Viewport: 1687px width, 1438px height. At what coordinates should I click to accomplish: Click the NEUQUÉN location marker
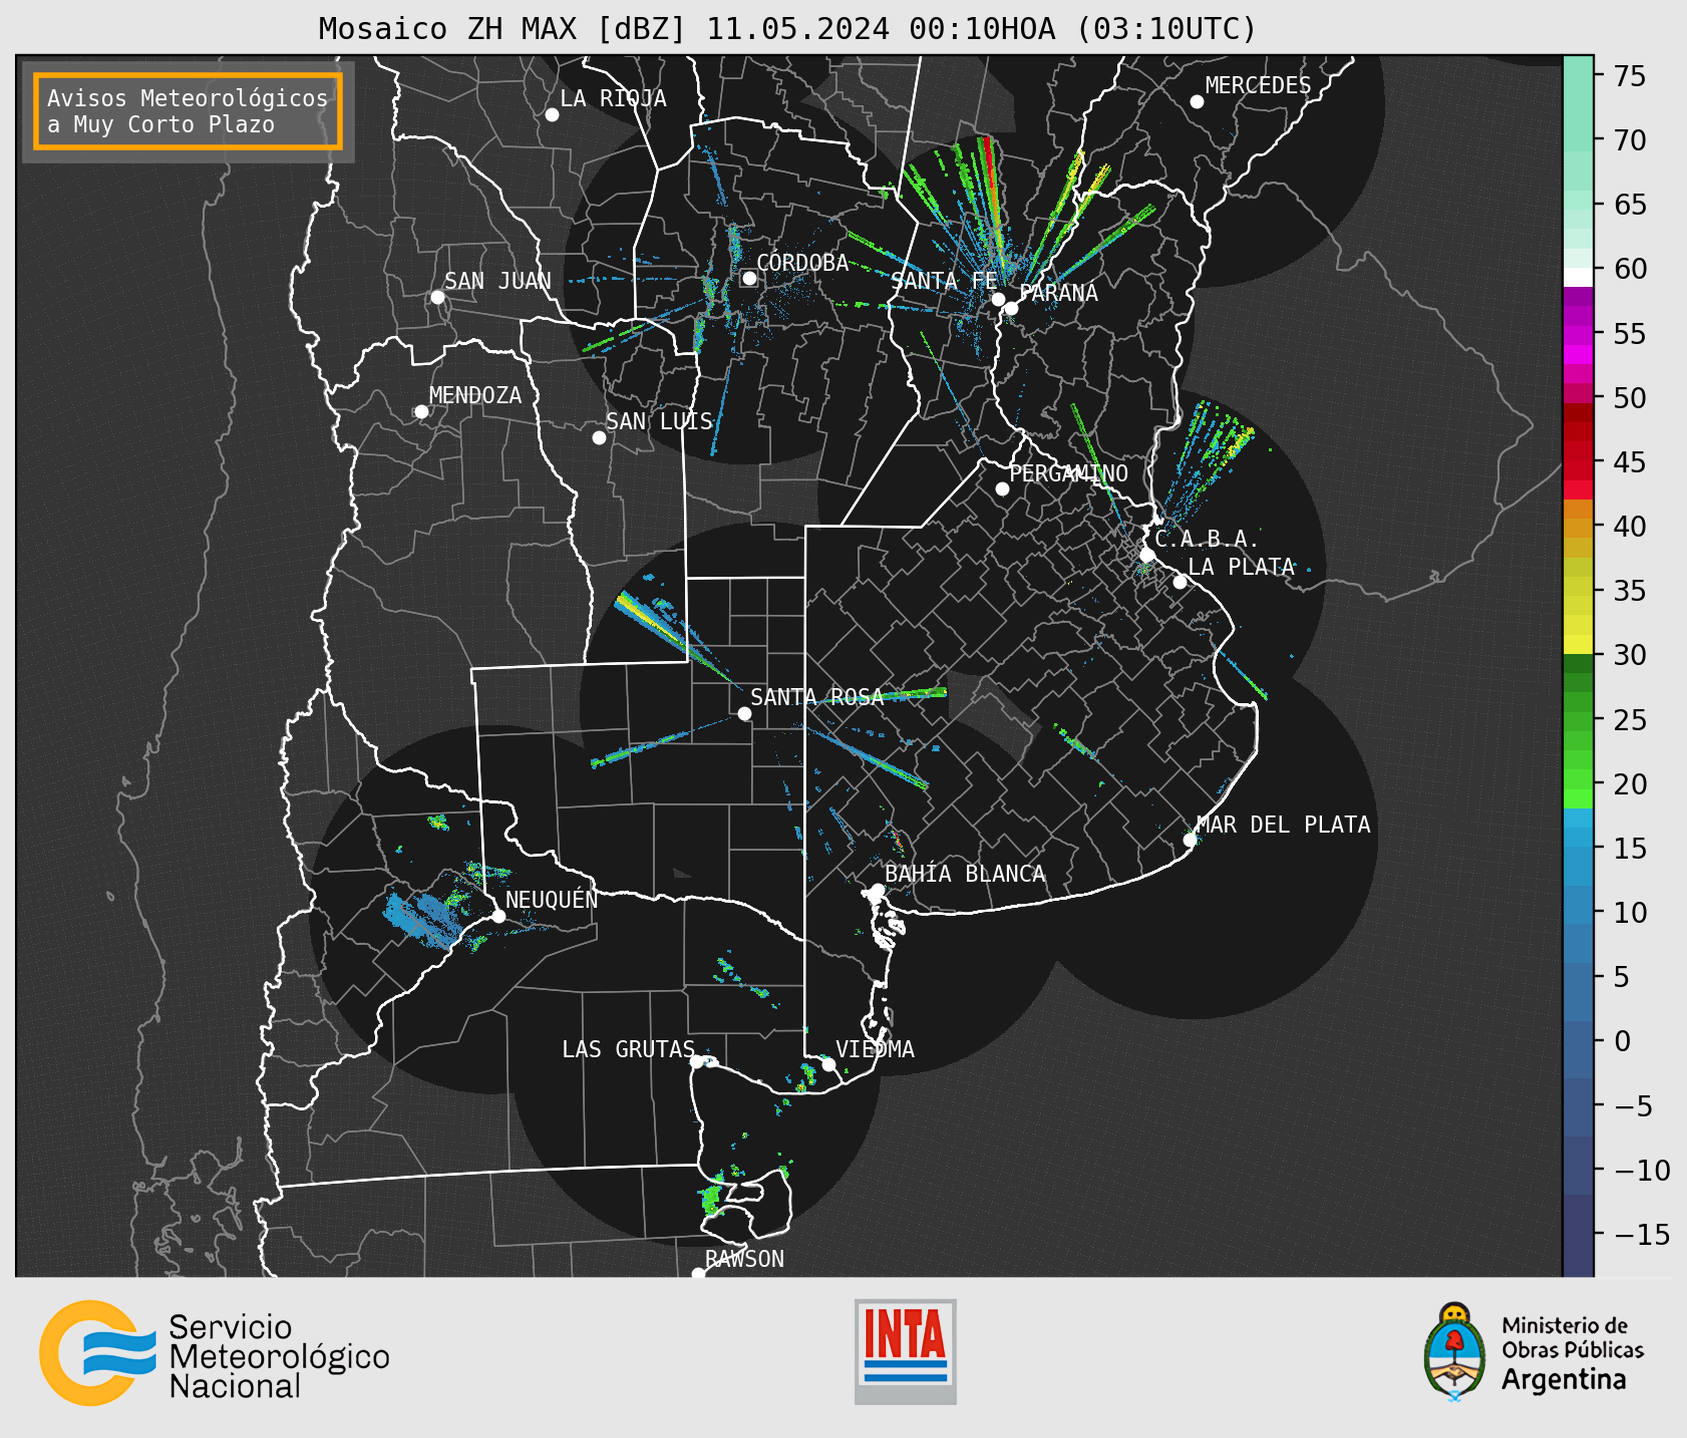click(x=498, y=916)
